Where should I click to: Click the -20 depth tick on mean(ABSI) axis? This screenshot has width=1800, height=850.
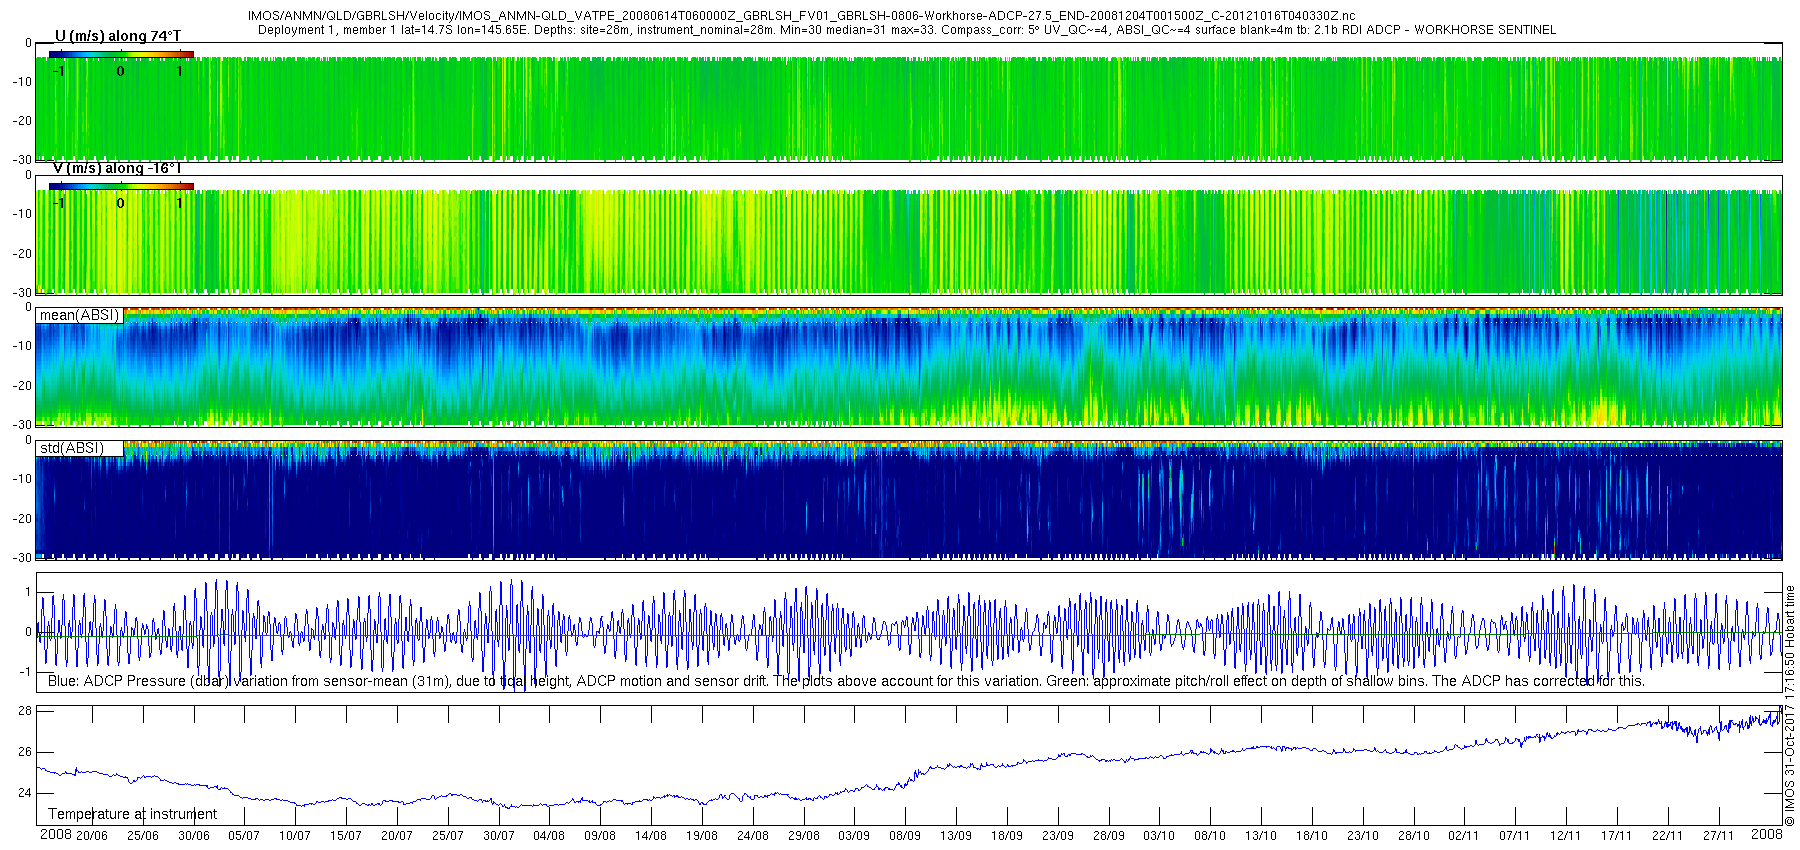22,385
